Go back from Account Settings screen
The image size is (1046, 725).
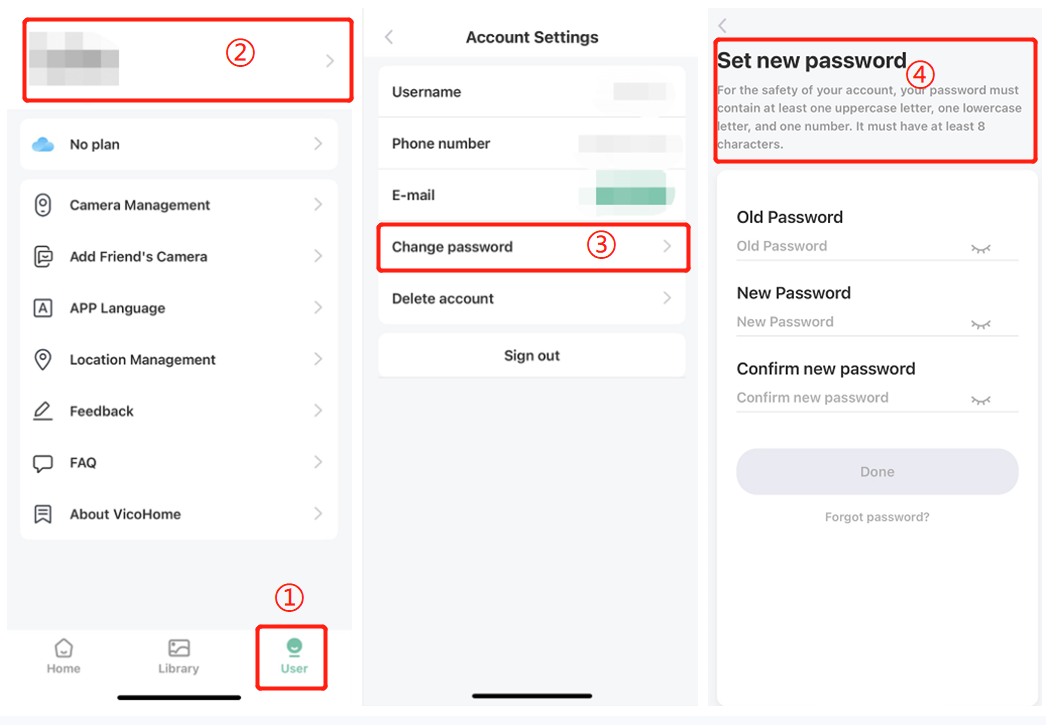click(389, 37)
